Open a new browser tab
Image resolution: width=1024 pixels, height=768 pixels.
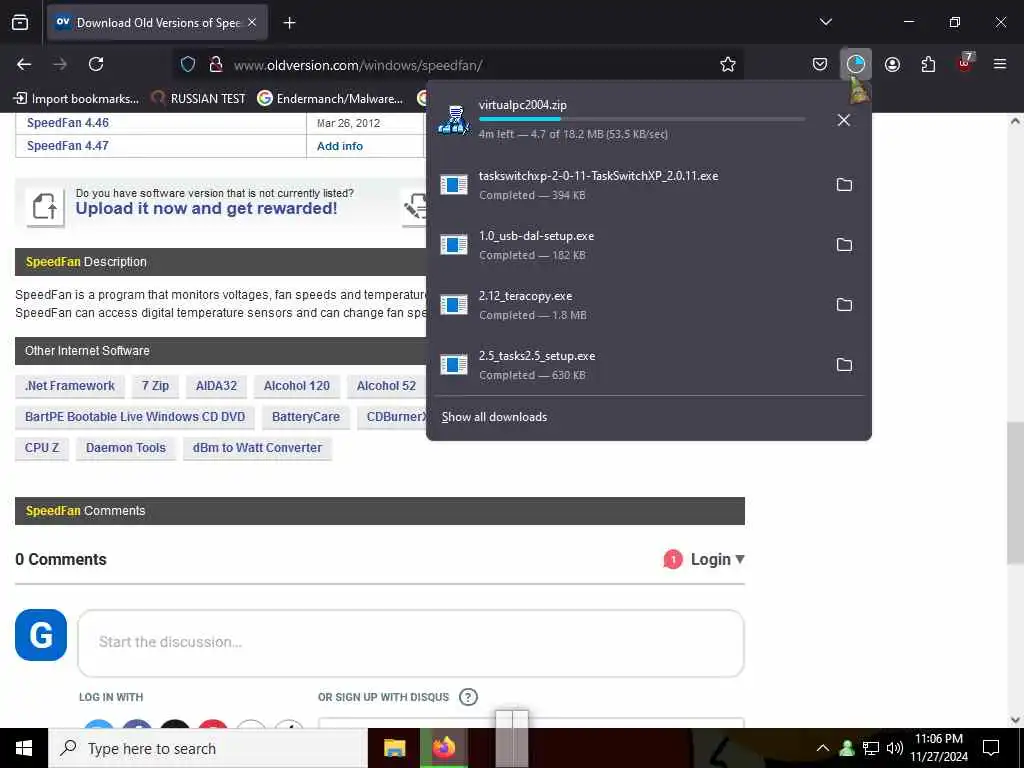click(x=289, y=23)
